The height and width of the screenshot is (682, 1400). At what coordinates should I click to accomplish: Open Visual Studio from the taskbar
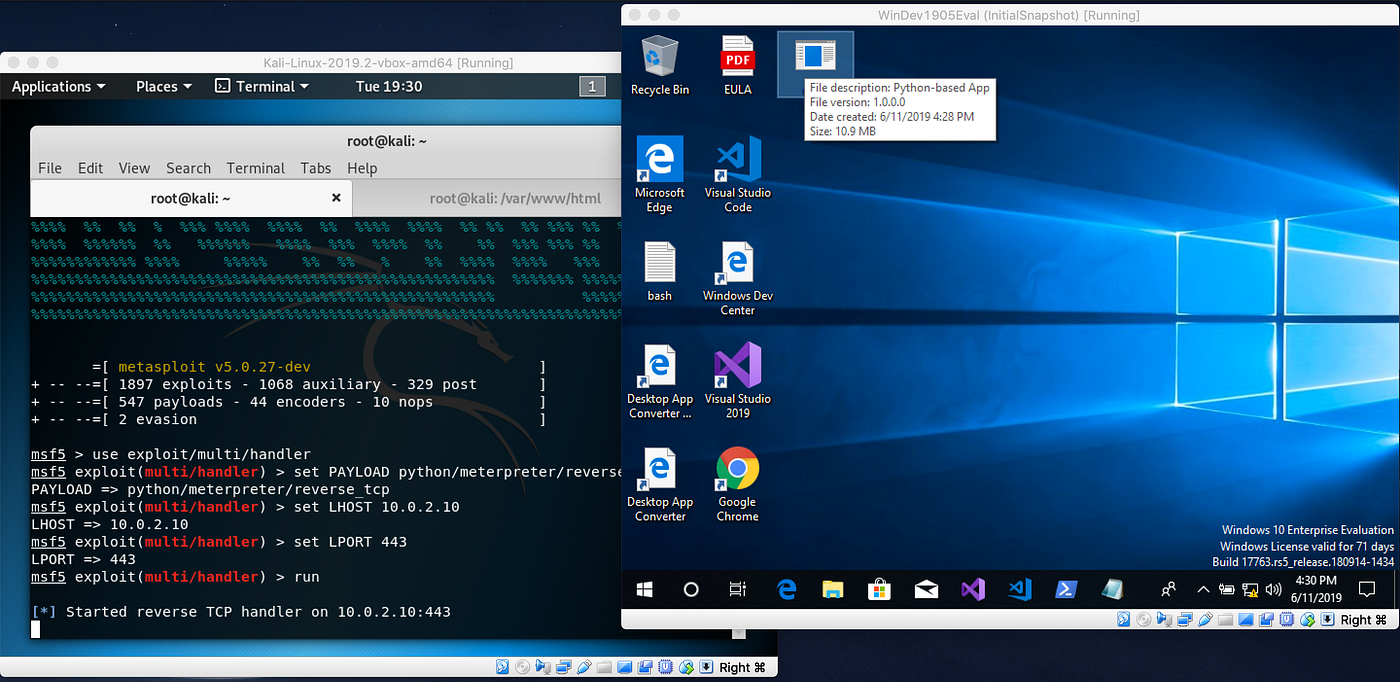973,590
